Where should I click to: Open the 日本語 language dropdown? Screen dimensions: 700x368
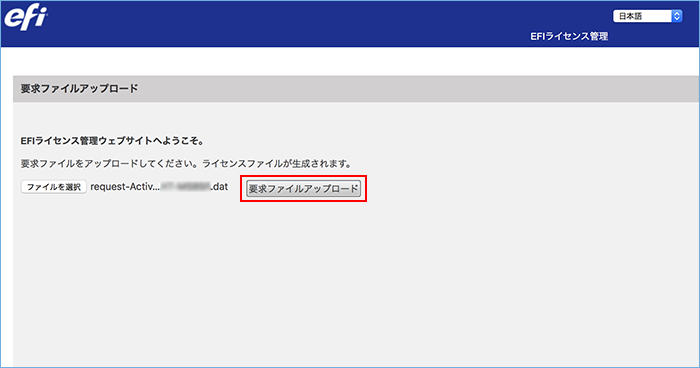tap(647, 16)
